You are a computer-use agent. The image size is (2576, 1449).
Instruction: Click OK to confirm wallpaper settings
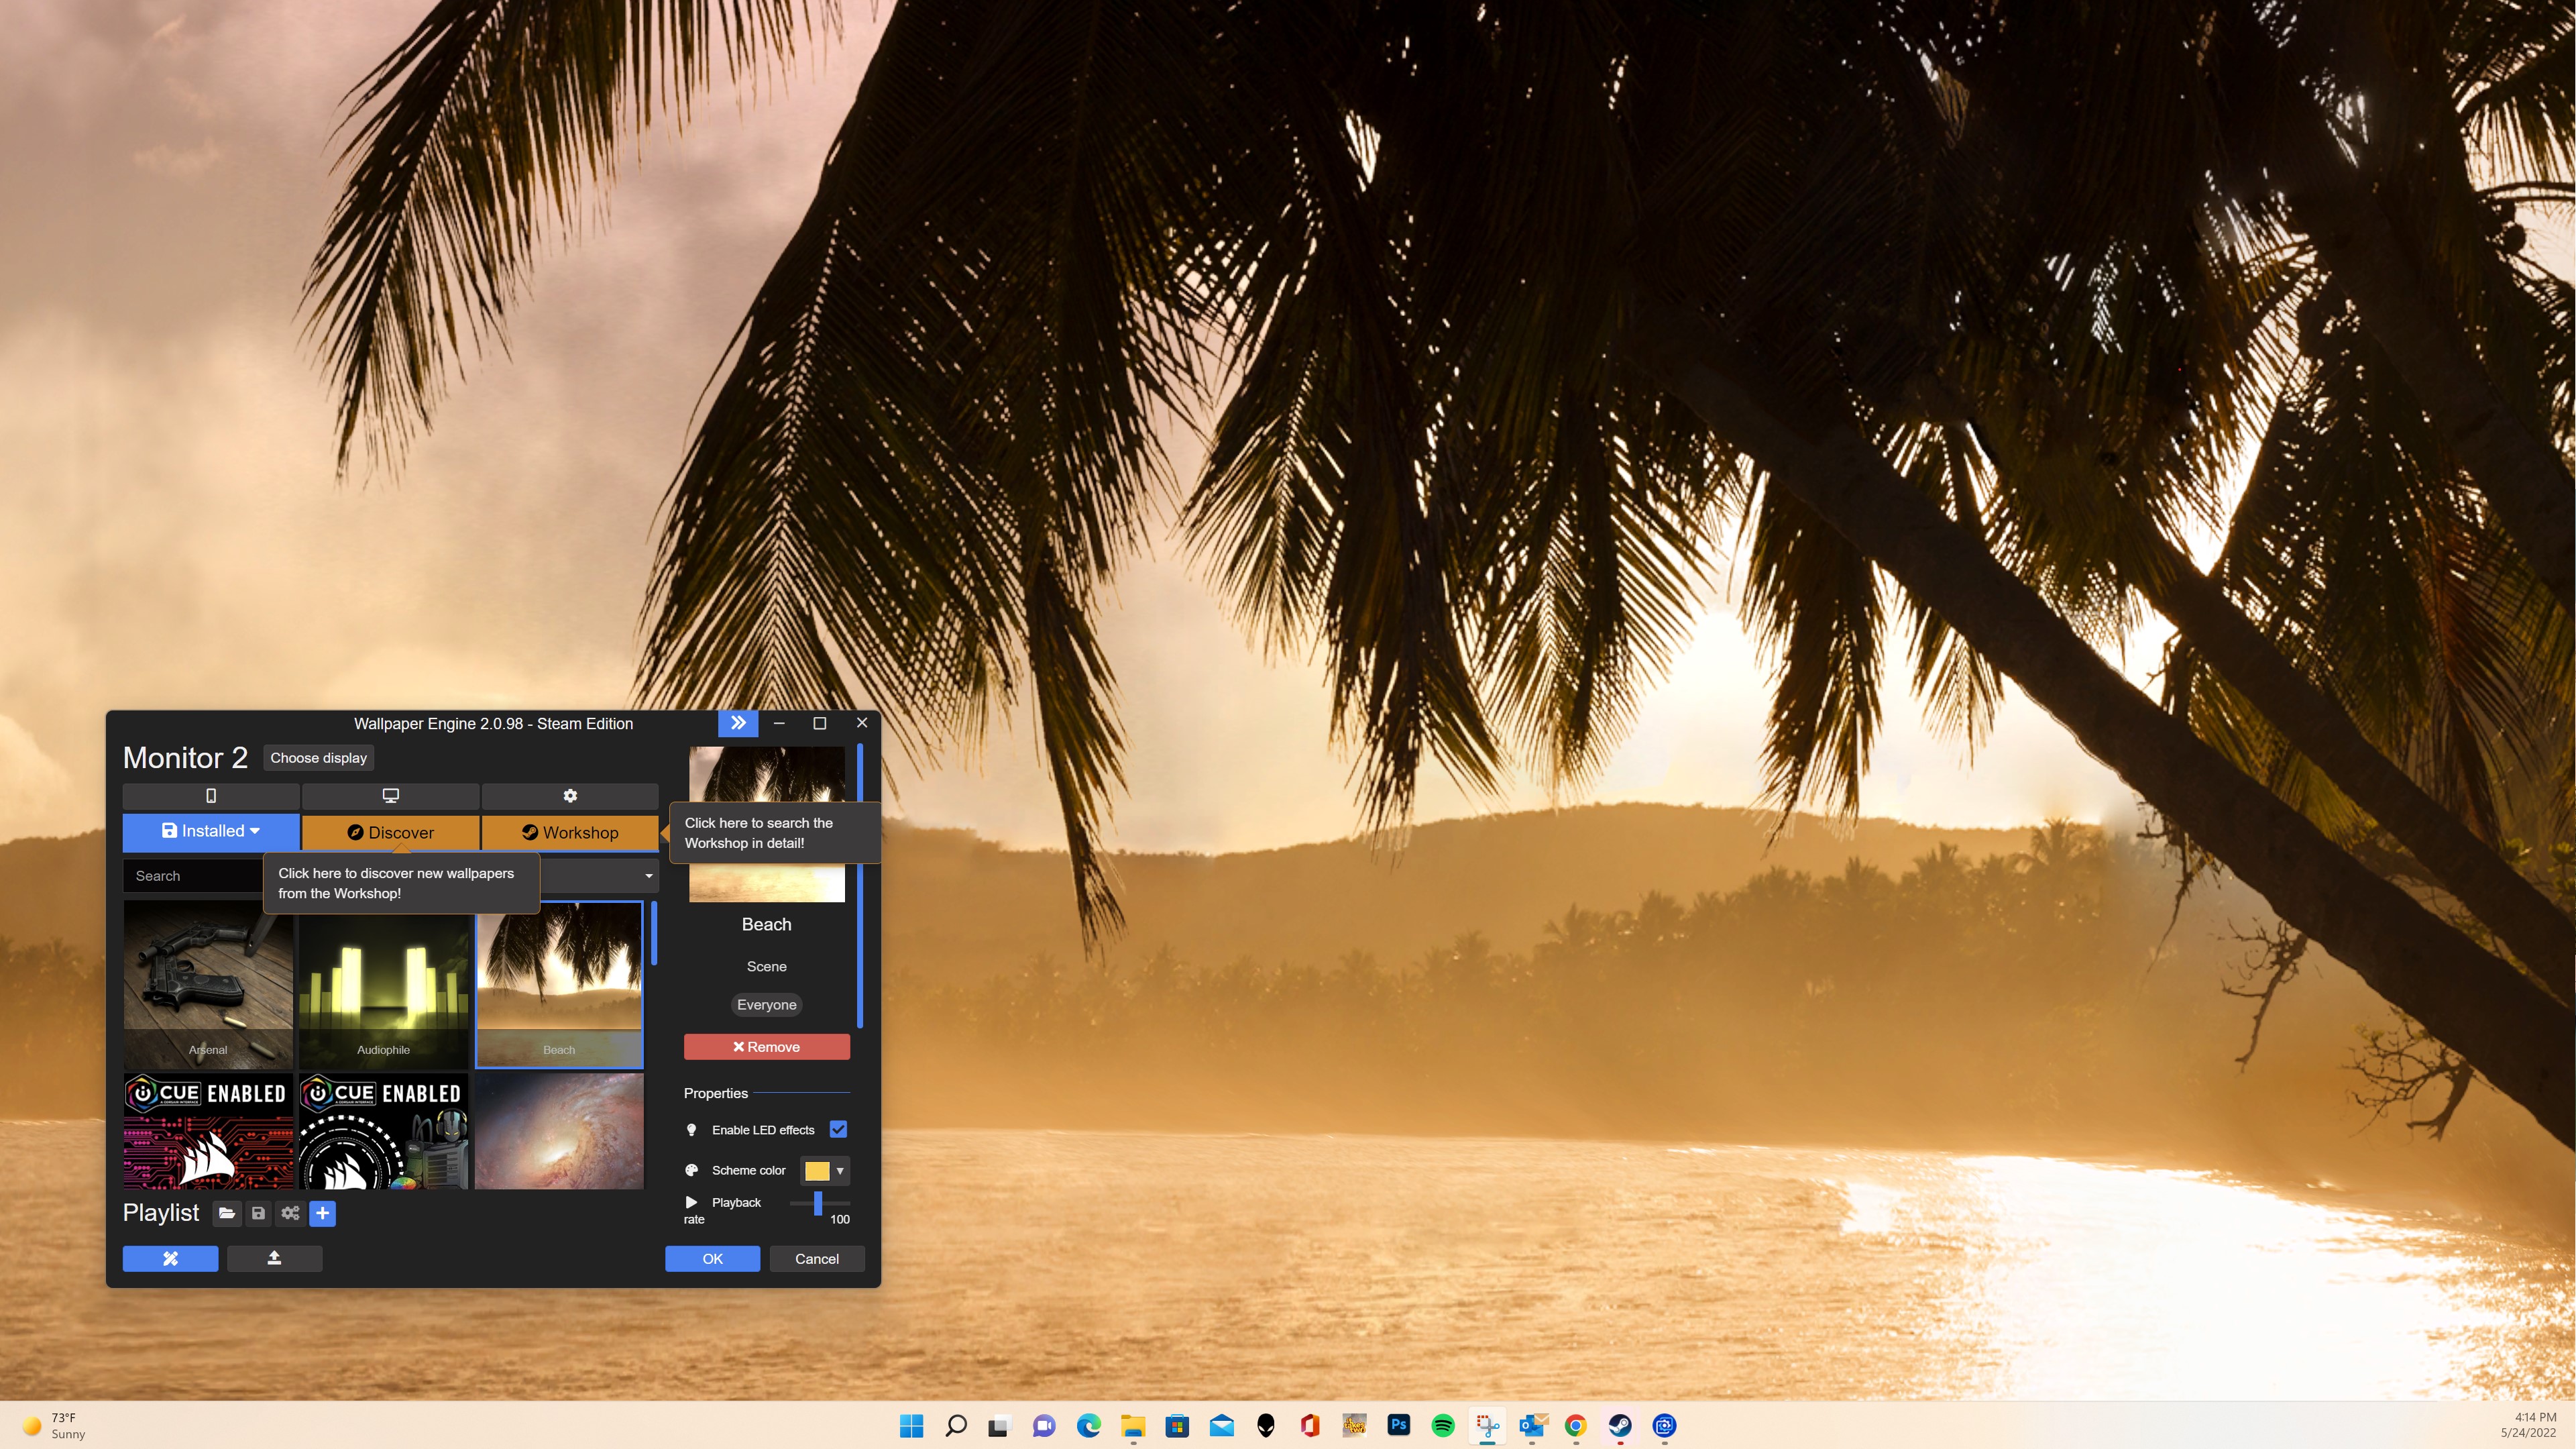(711, 1258)
